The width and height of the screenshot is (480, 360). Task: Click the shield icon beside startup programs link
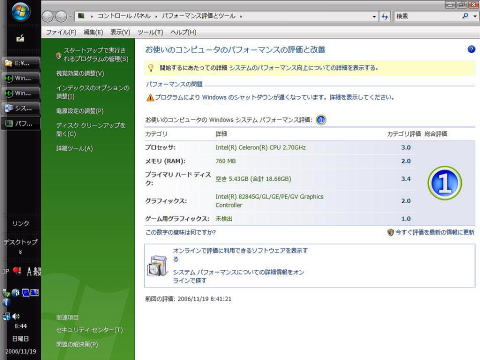click(58, 56)
